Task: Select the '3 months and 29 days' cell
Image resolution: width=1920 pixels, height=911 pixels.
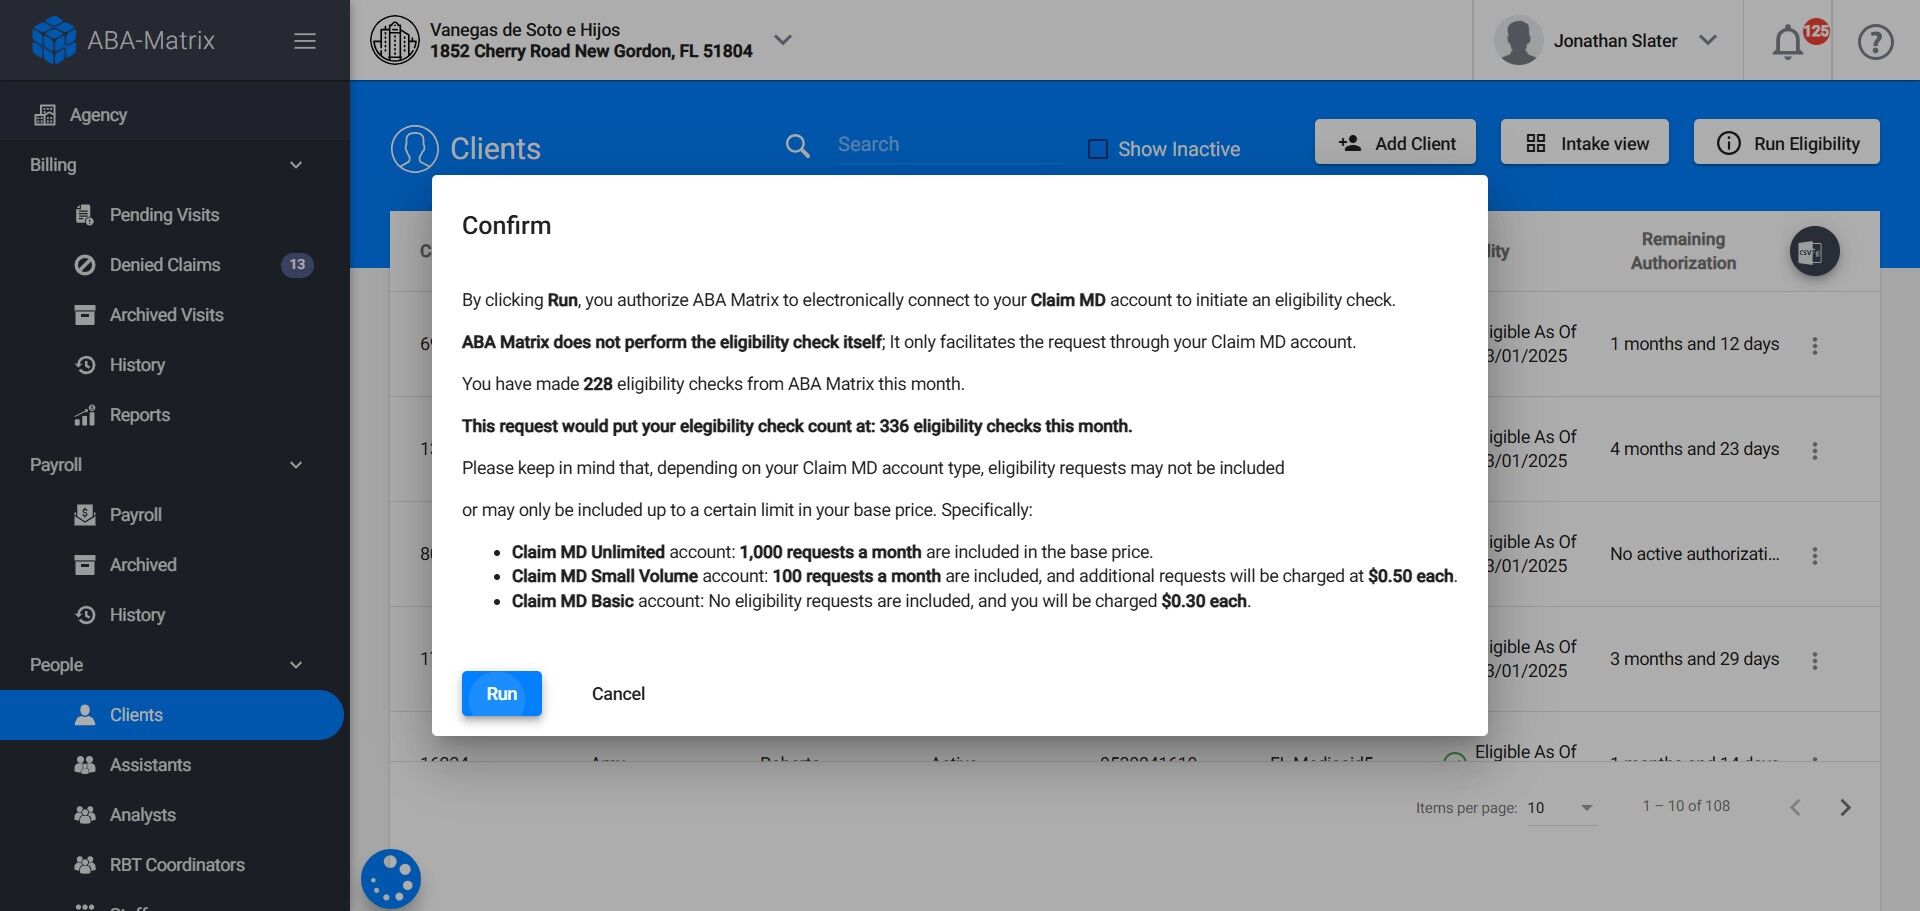Action: click(1694, 659)
